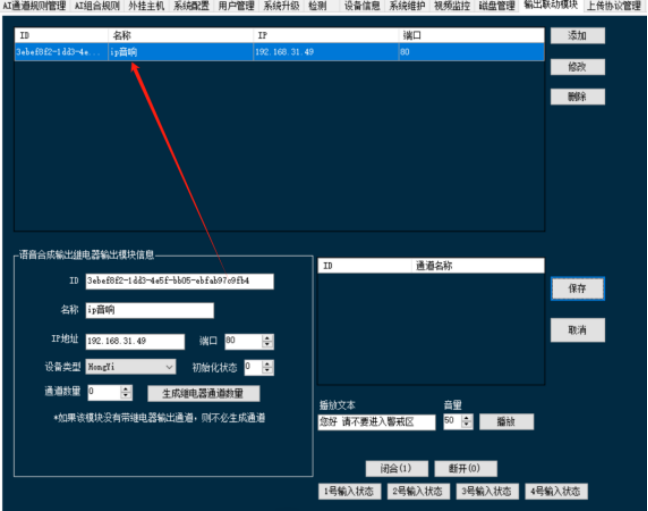Check 3号输入状态
This screenshot has width=648, height=511.
pos(487,491)
